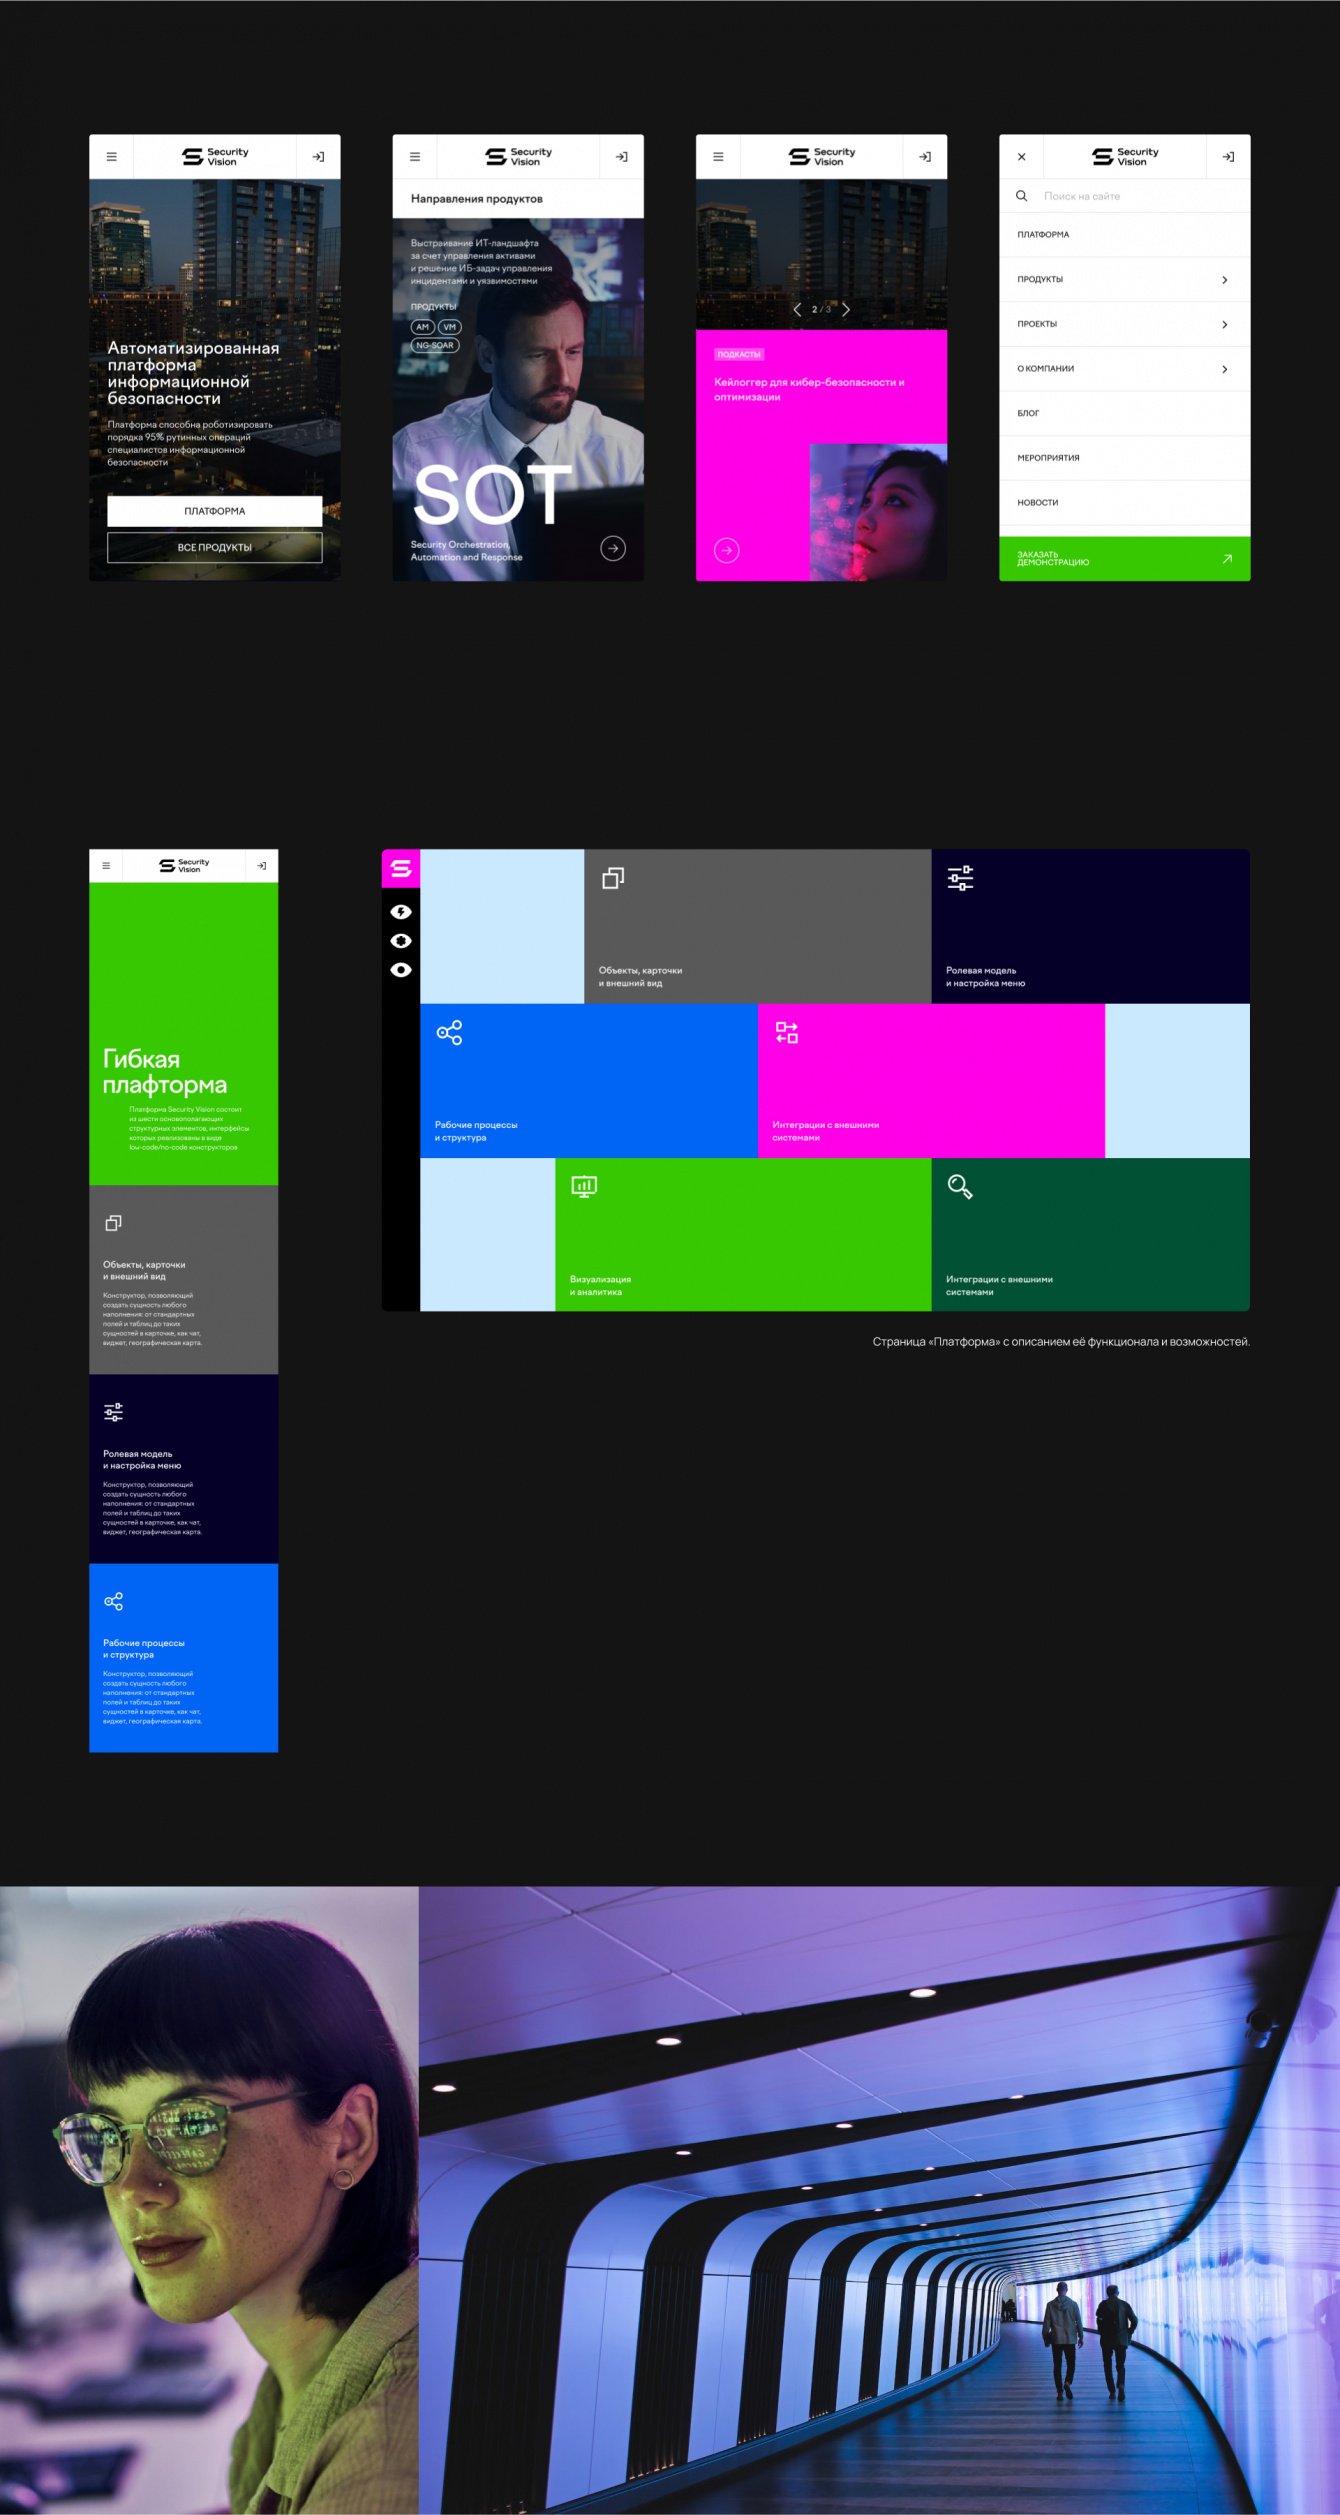1340x2515 pixels.
Task: Click the search magnifier icon in the navigation menu
Action: (1021, 196)
